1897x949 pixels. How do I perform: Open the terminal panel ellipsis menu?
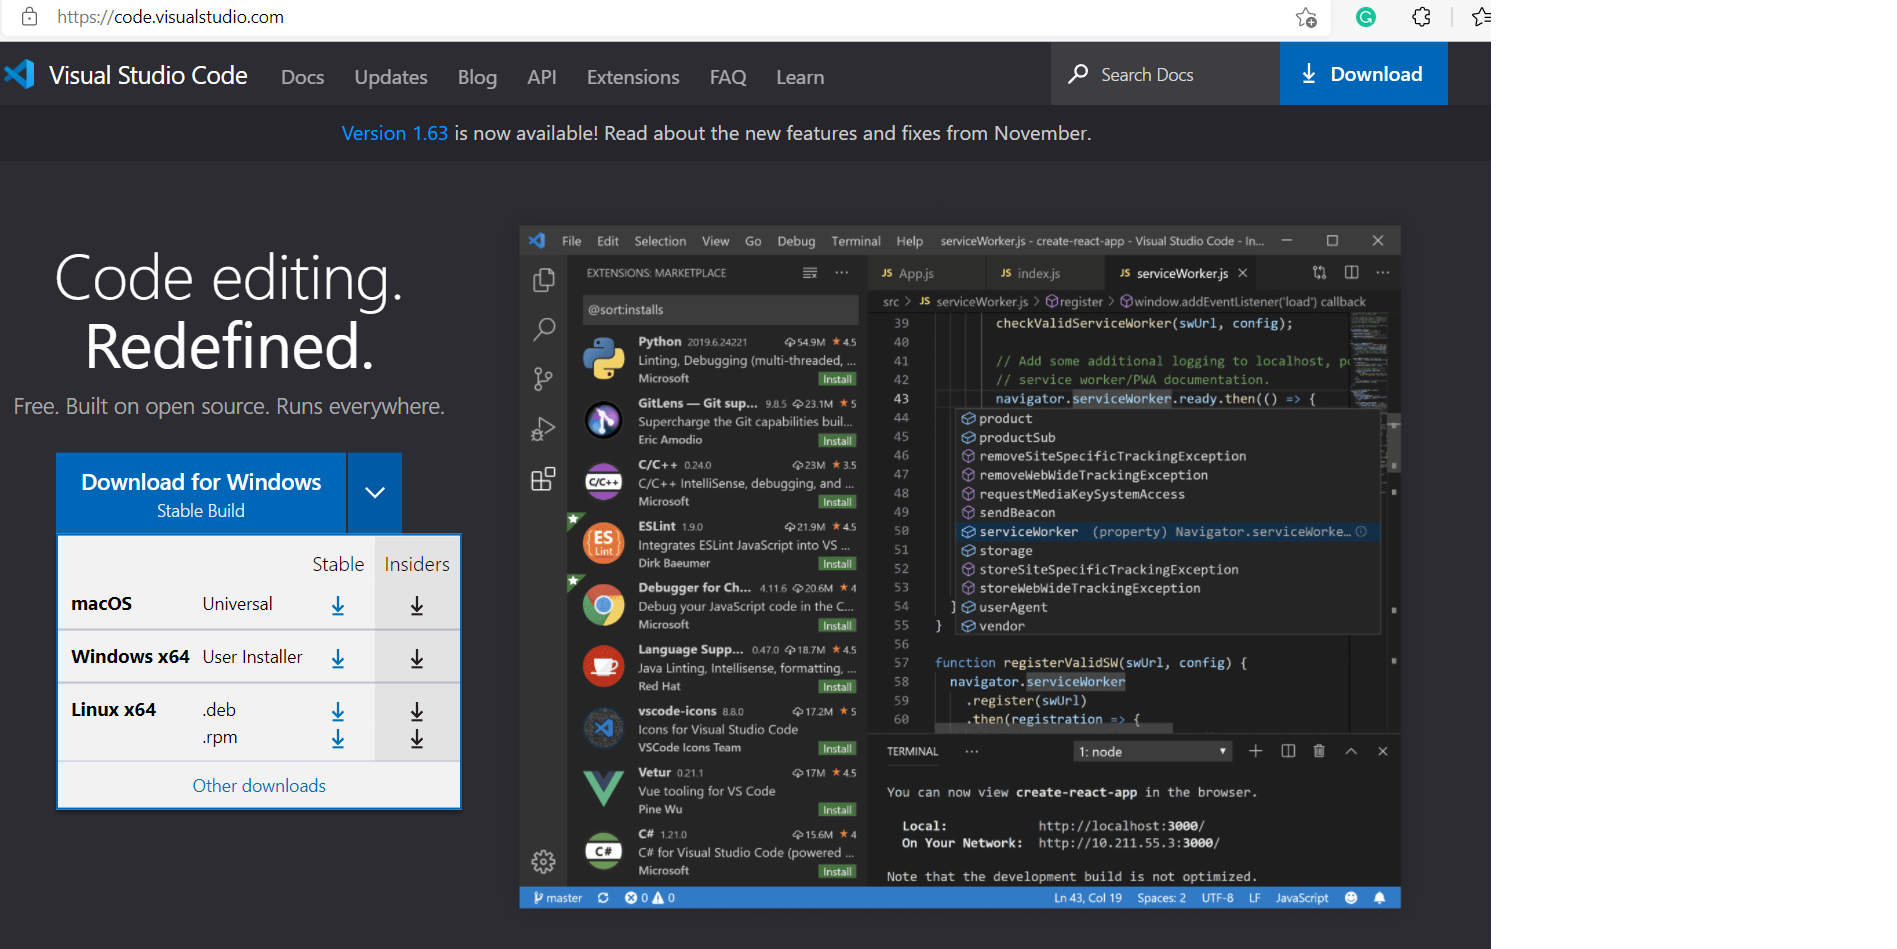[972, 751]
